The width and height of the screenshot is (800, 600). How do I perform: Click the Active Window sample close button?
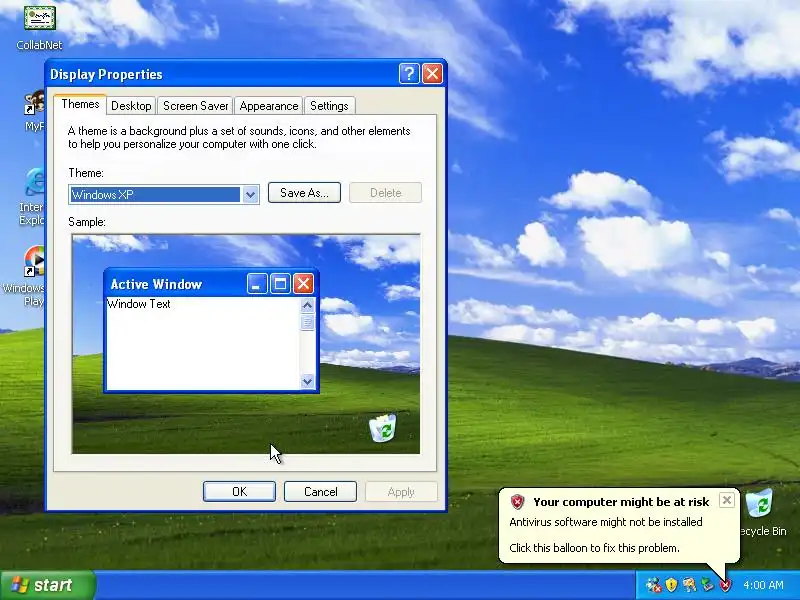(303, 284)
